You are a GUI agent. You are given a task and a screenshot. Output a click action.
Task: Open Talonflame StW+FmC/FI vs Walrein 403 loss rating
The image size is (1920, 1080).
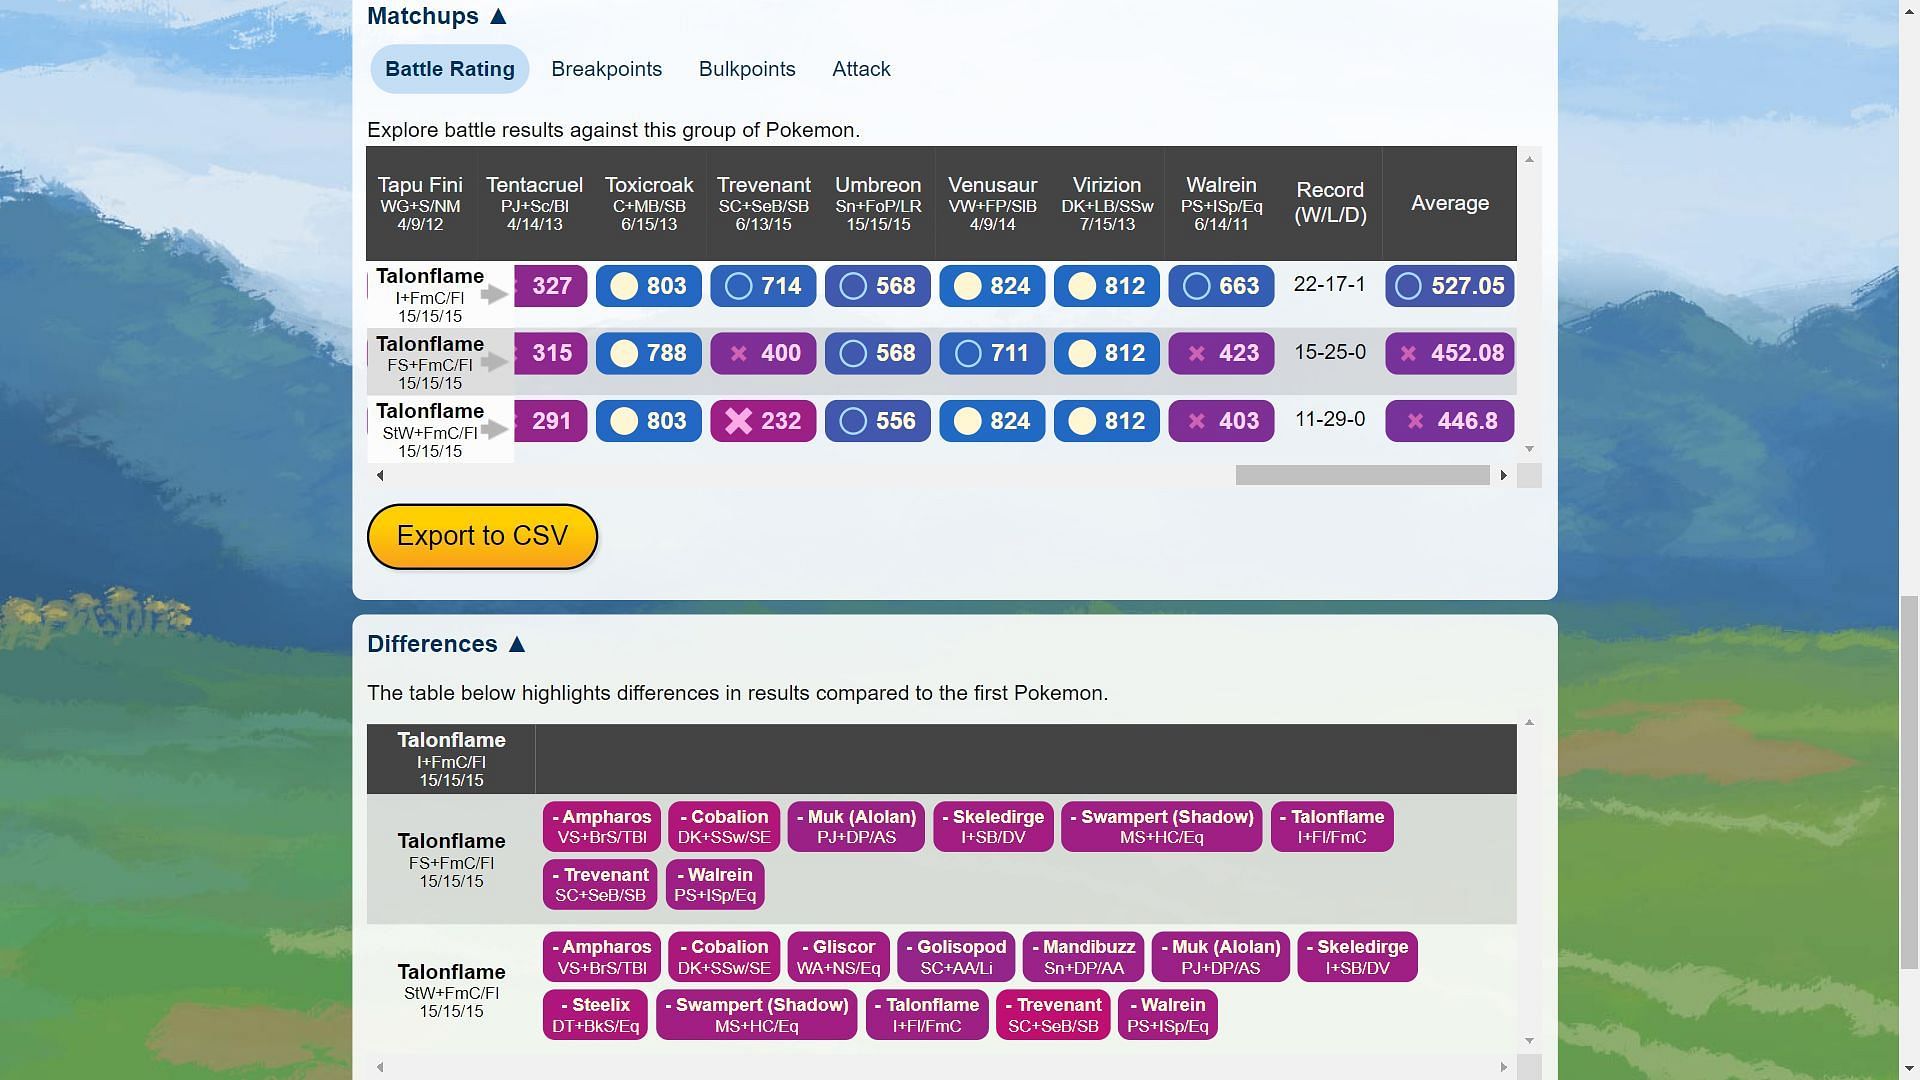pos(1221,421)
